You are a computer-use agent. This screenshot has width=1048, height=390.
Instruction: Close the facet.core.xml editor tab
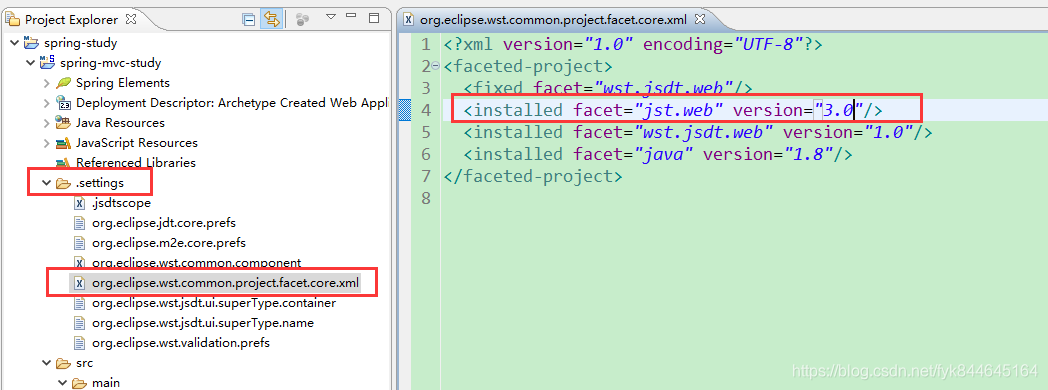point(699,19)
